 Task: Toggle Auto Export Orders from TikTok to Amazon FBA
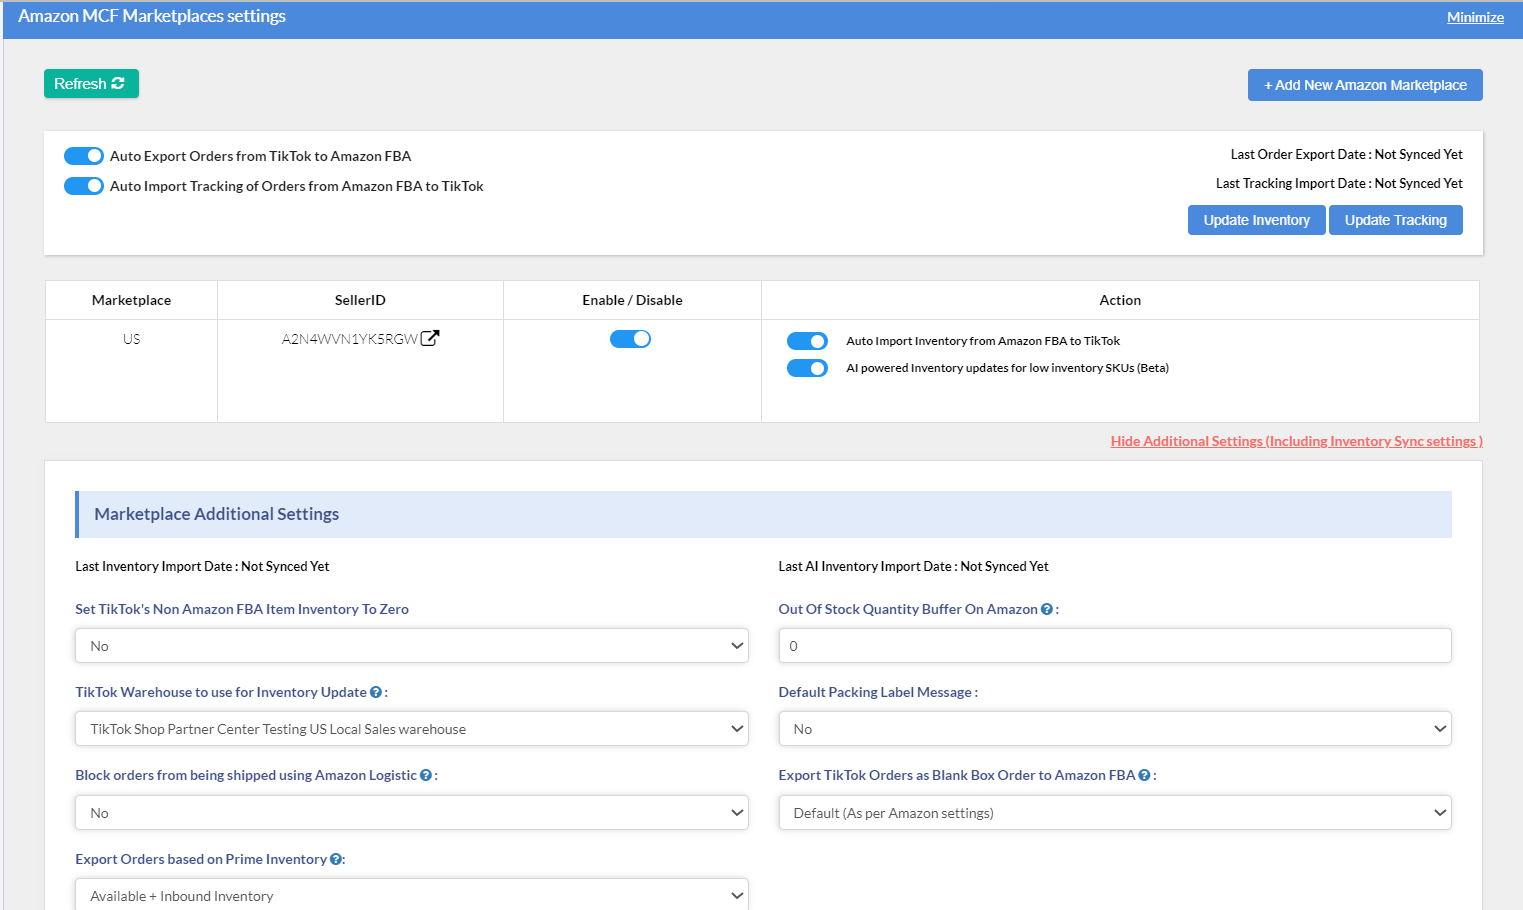pyautogui.click(x=84, y=156)
